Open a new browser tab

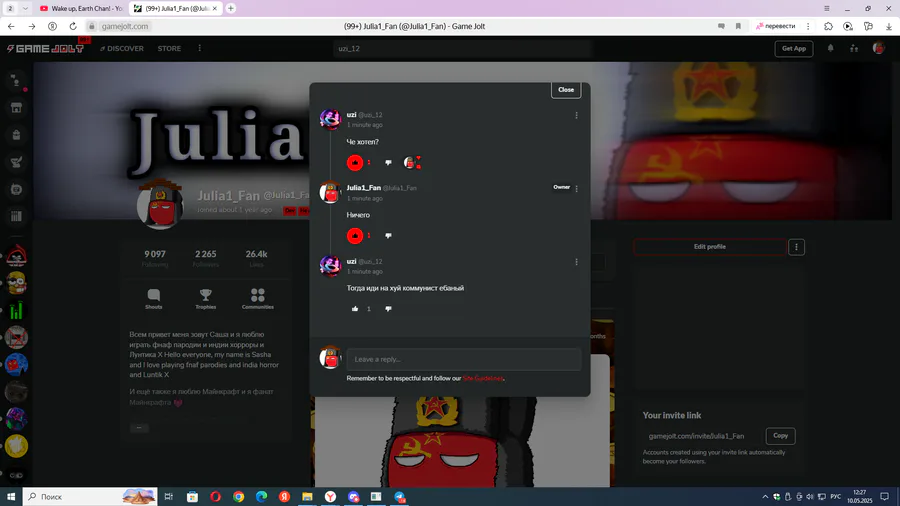click(x=231, y=9)
